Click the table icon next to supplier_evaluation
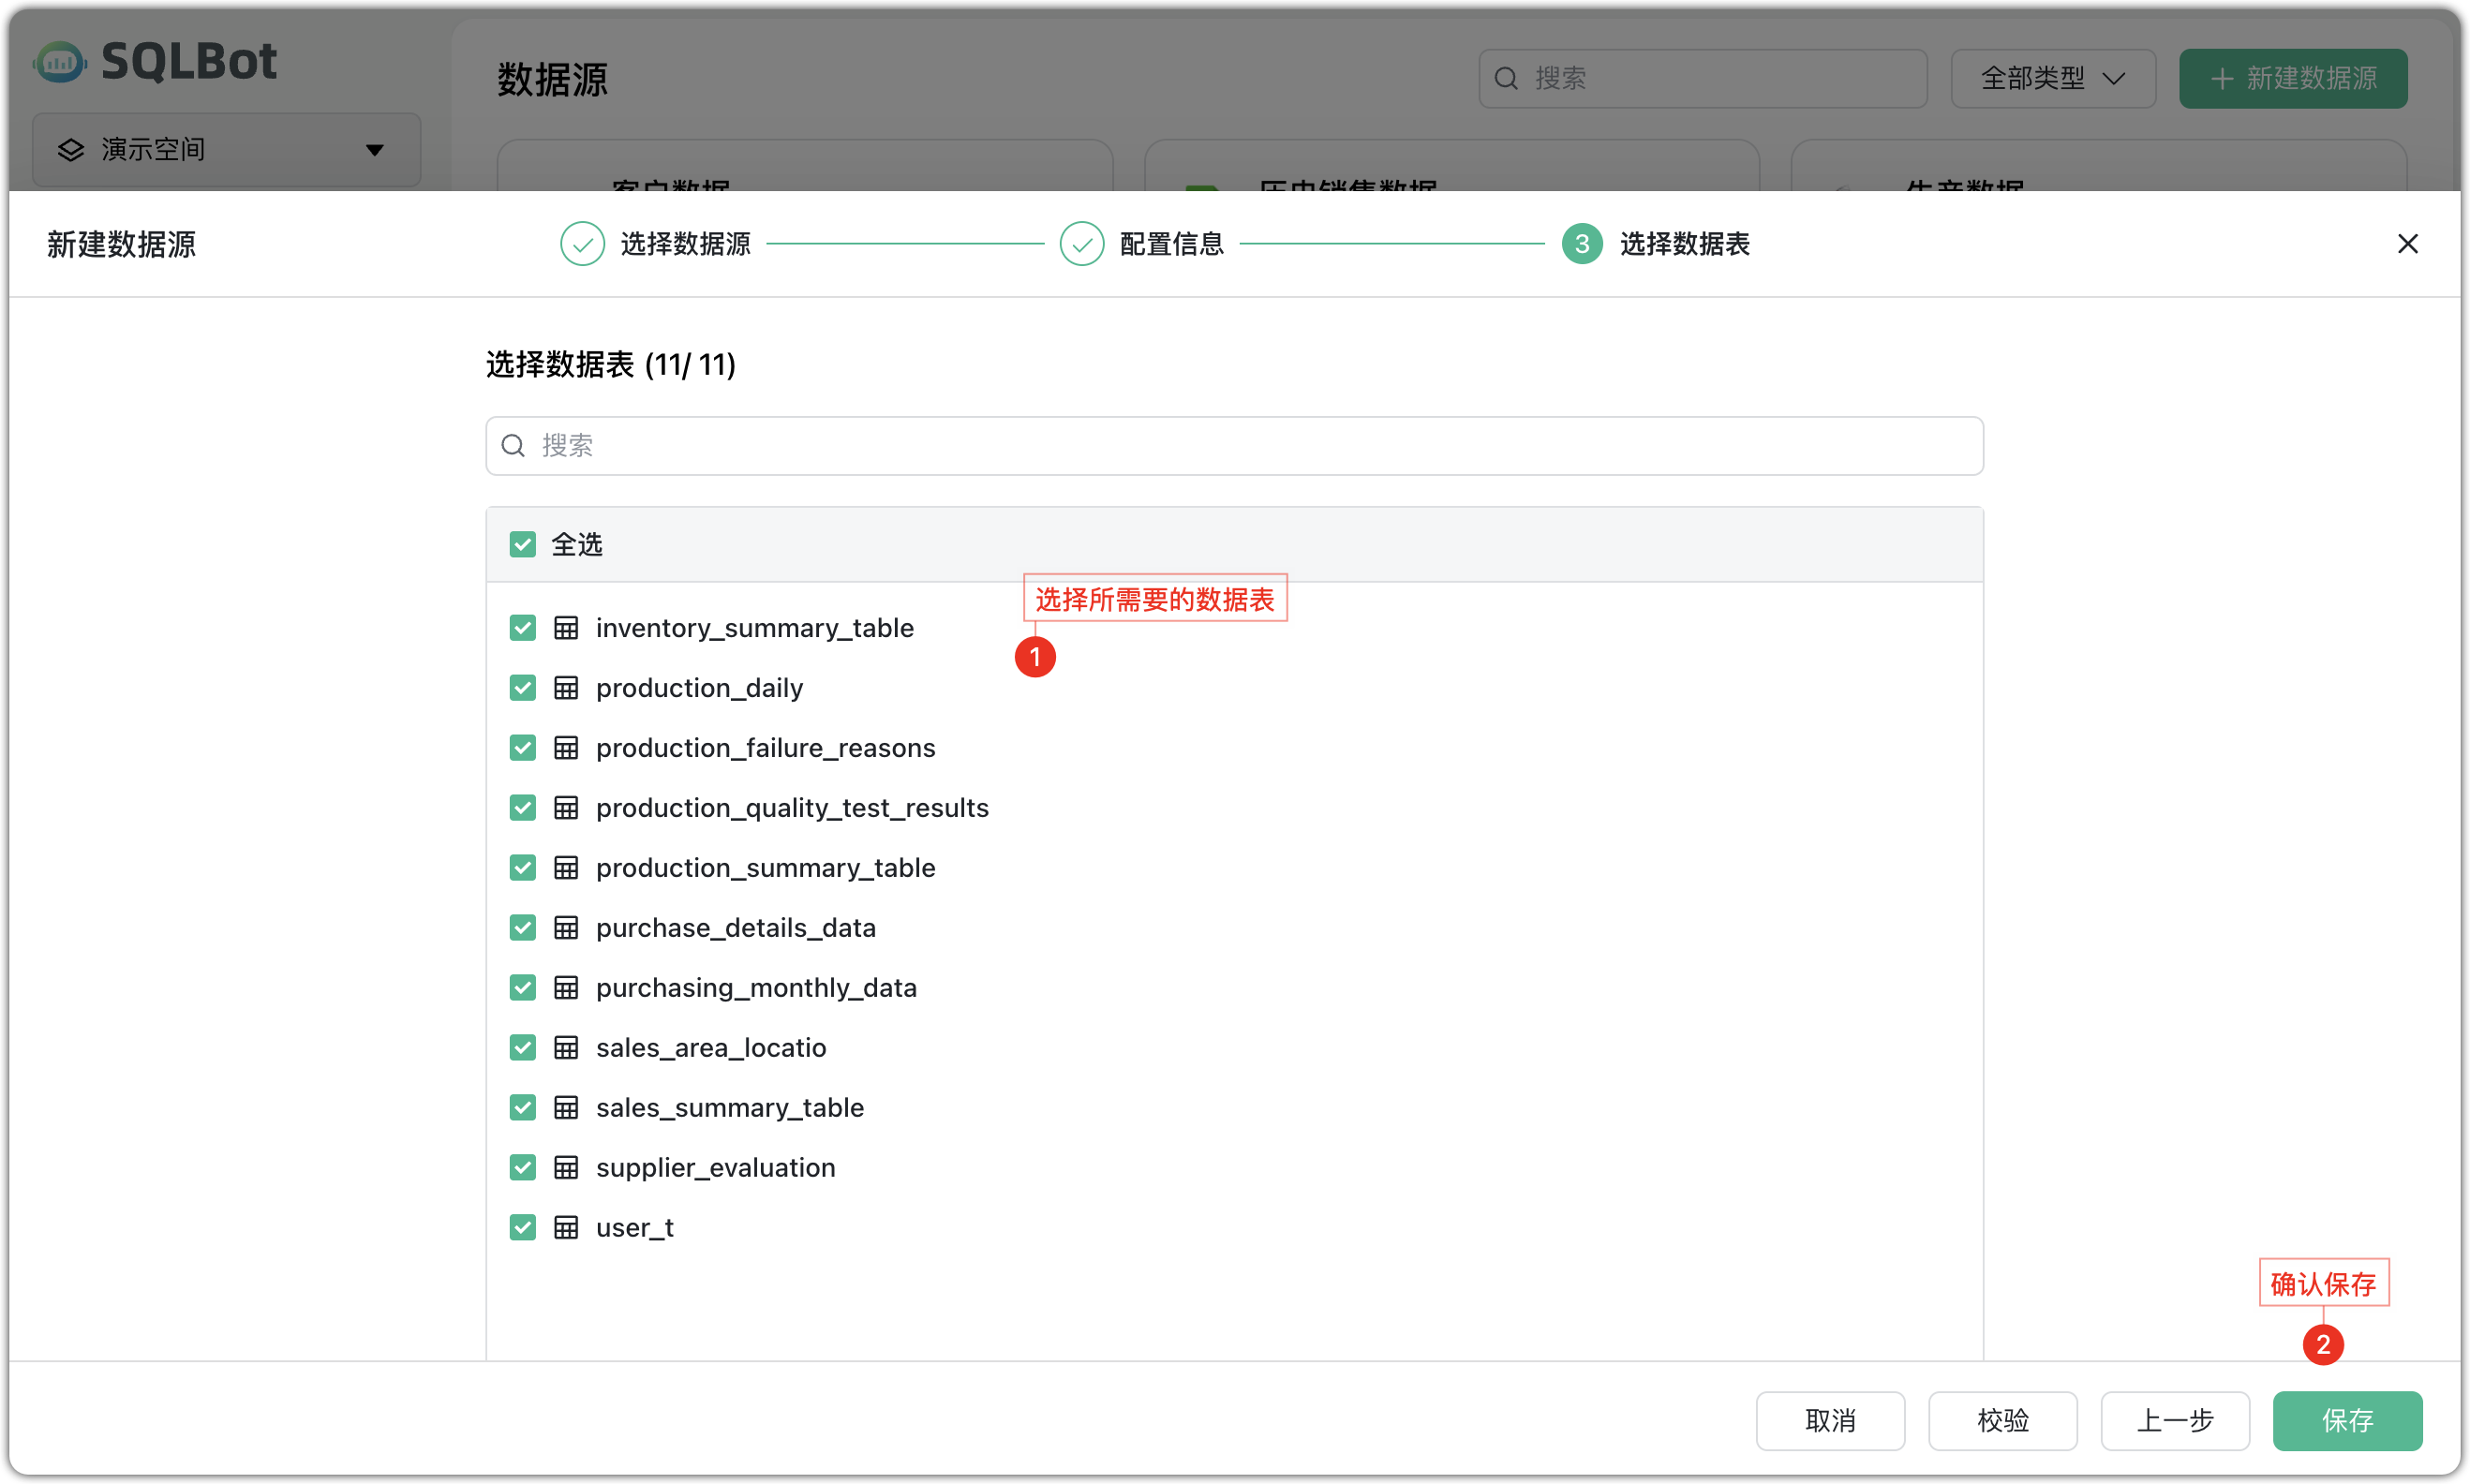Screen dimensions: 2470x1484 [x=567, y=1167]
